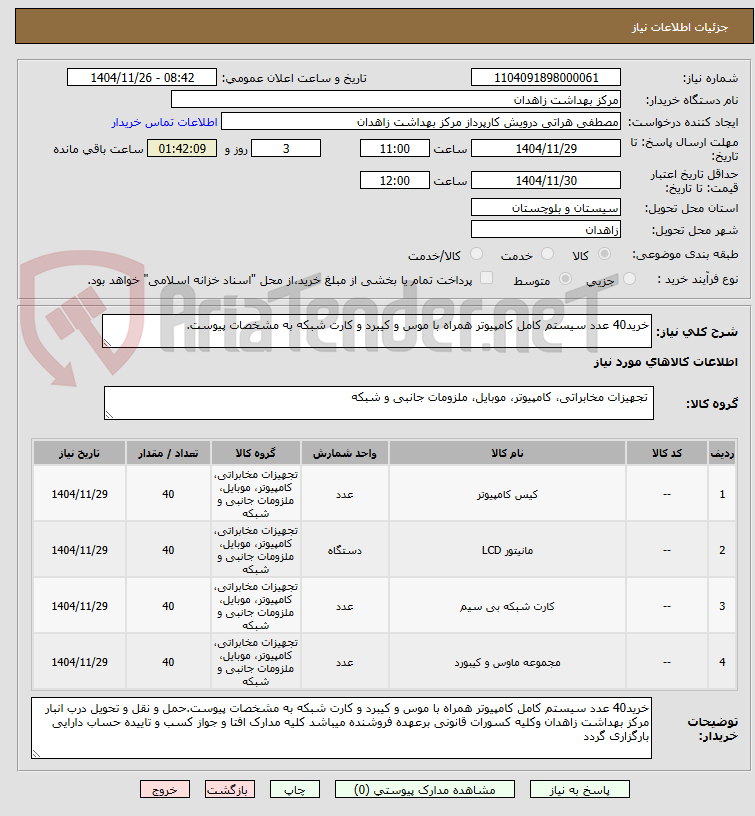The width and height of the screenshot is (755, 816).
Task: Click quantity 40 in کیس کامپیوتر row
Action: click(x=168, y=494)
